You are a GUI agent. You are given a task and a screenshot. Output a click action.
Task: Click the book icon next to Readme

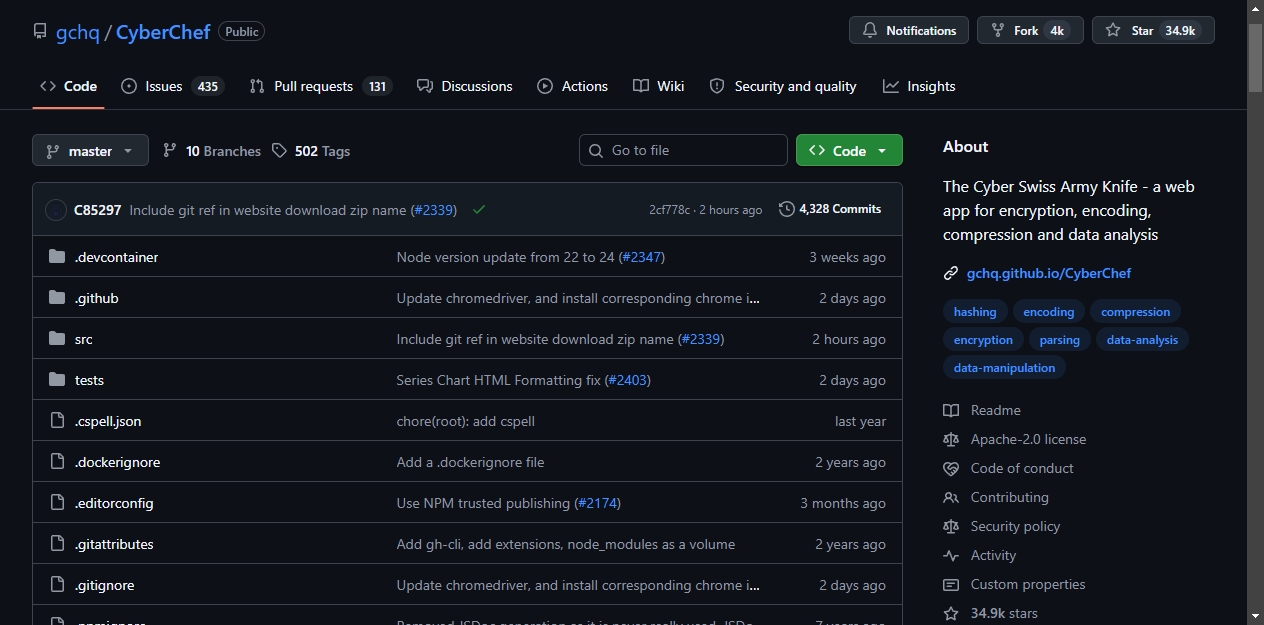[951, 410]
